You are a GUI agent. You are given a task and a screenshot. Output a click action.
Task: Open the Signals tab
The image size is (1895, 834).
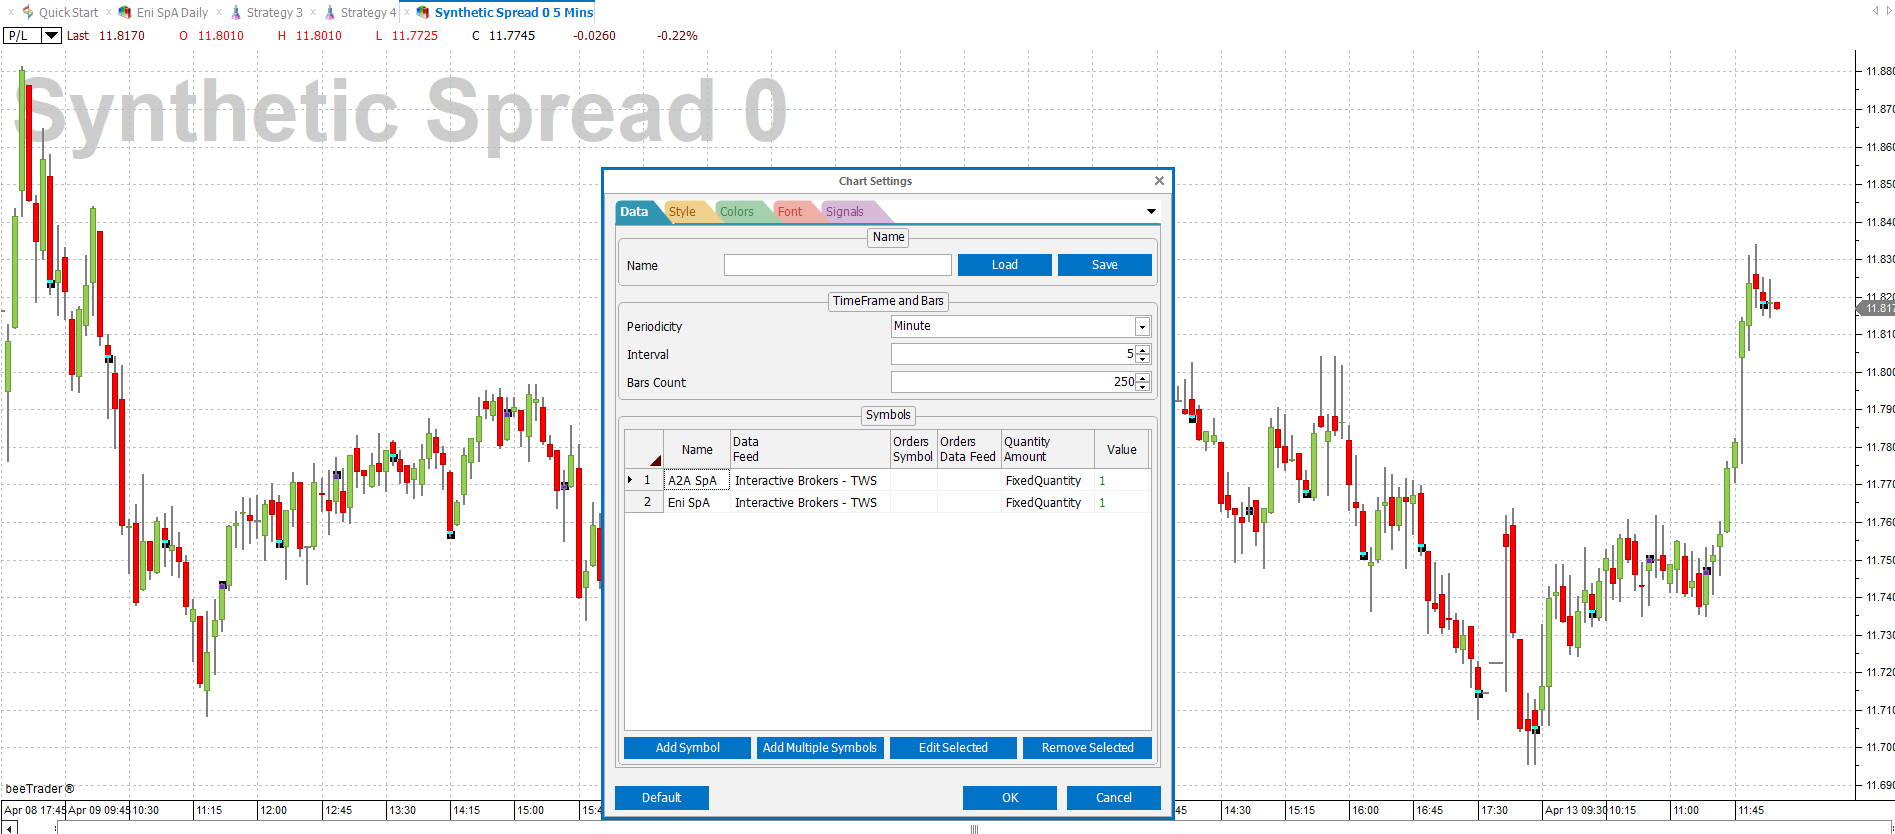point(845,212)
